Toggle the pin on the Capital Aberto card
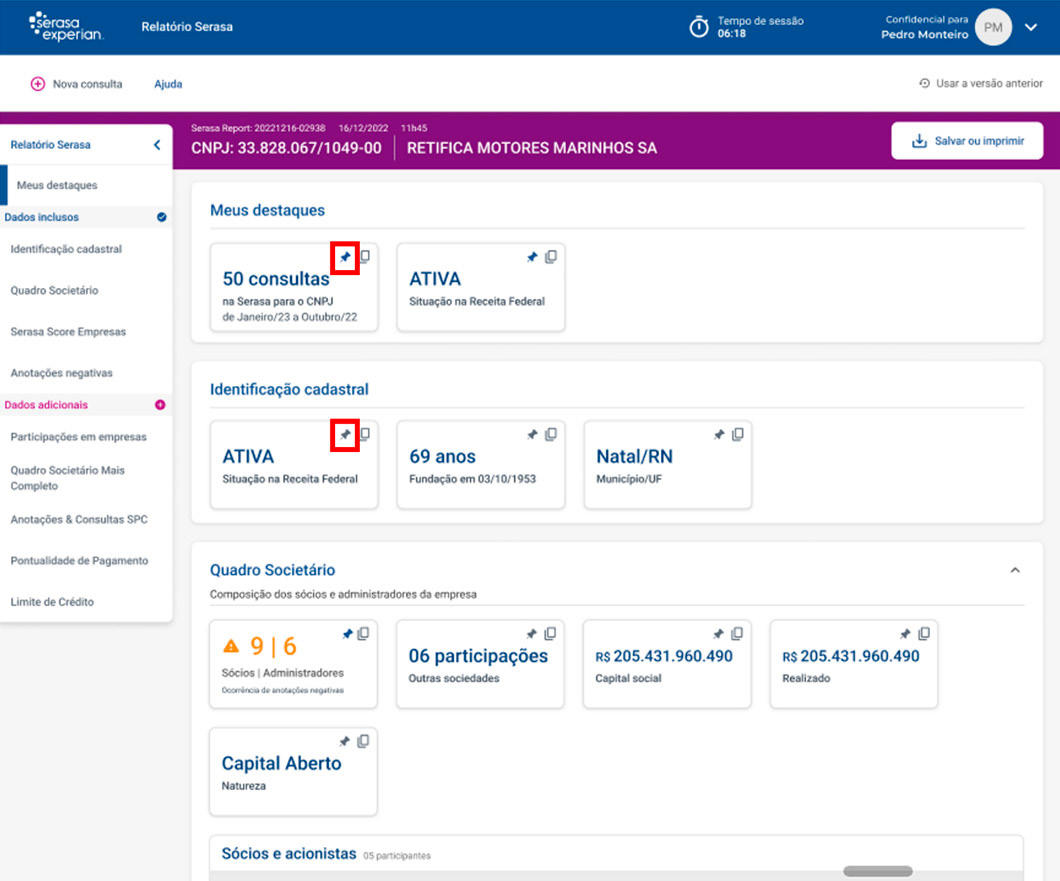Image resolution: width=1060 pixels, height=881 pixels. 345,742
